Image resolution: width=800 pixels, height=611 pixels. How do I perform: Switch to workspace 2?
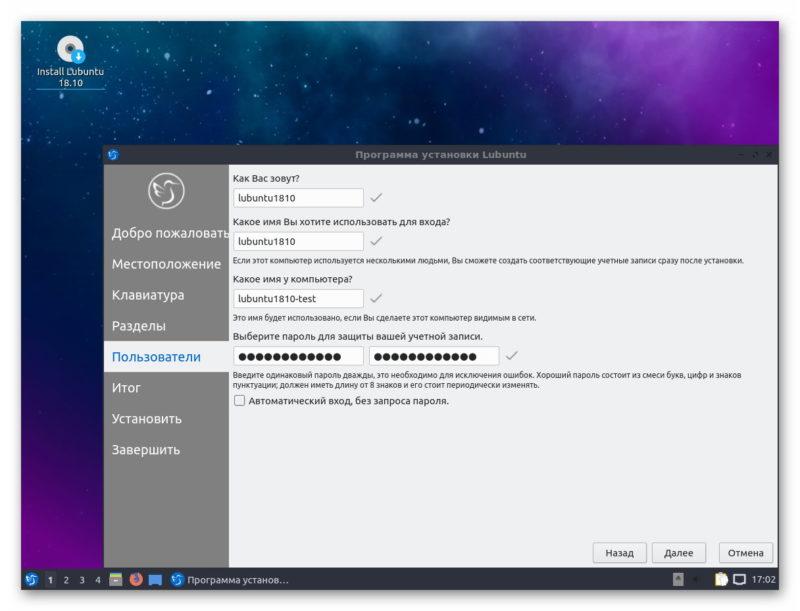click(66, 580)
